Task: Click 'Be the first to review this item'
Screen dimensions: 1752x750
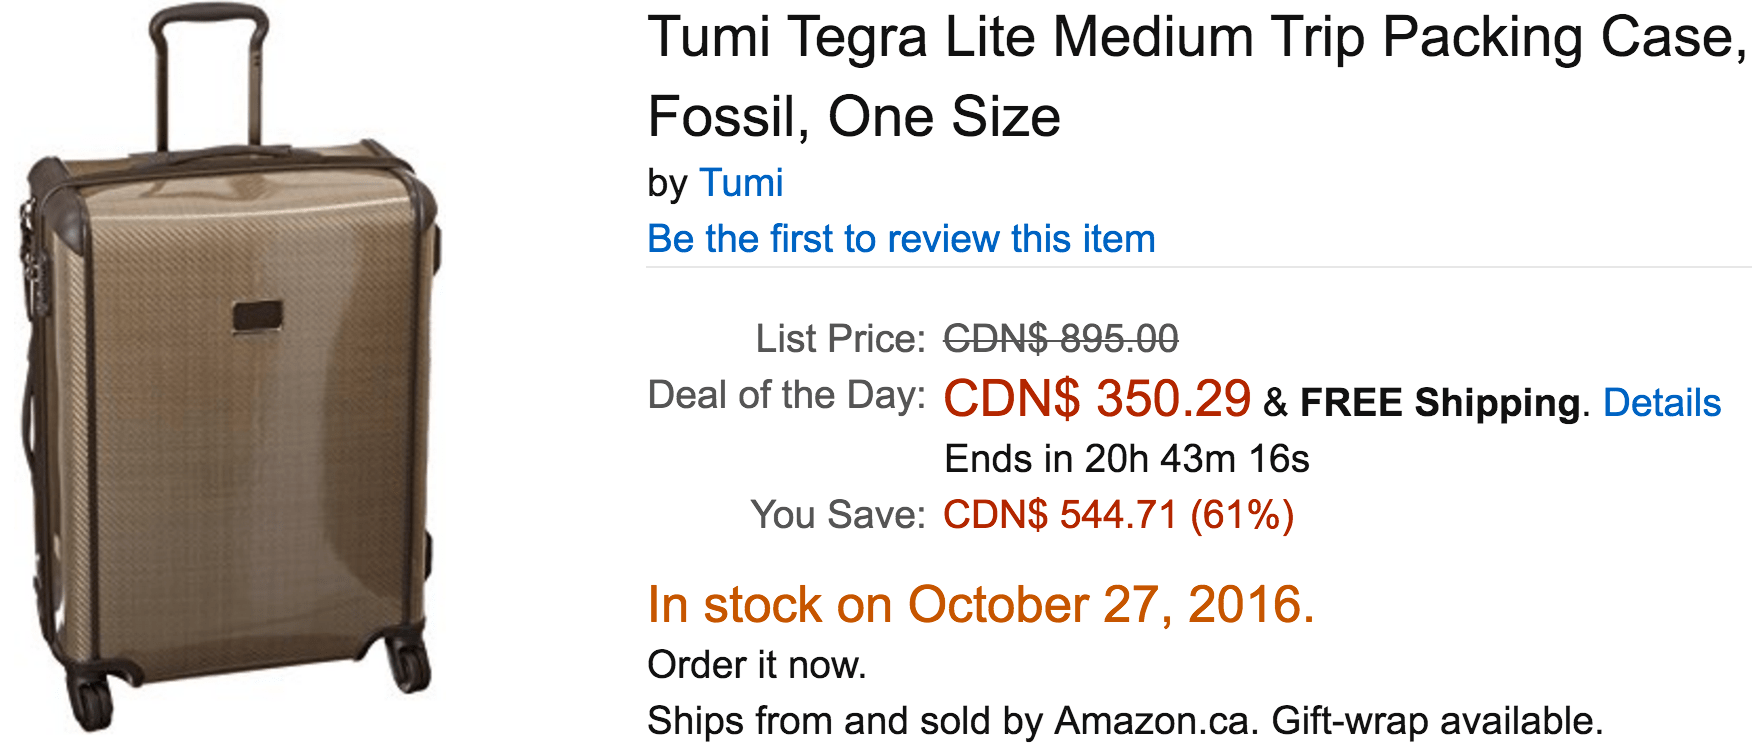Action: pyautogui.click(x=901, y=239)
